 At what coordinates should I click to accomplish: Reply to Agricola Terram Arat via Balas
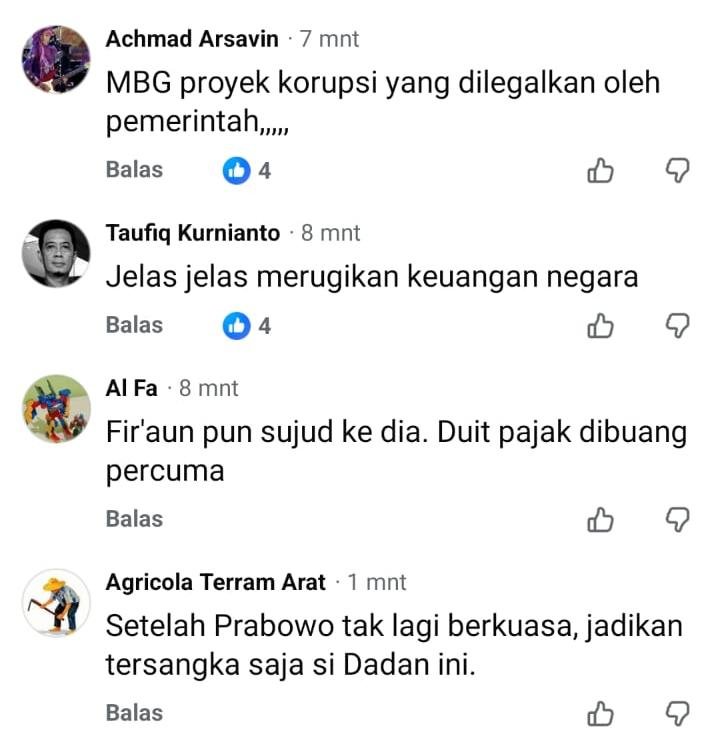pos(134,713)
